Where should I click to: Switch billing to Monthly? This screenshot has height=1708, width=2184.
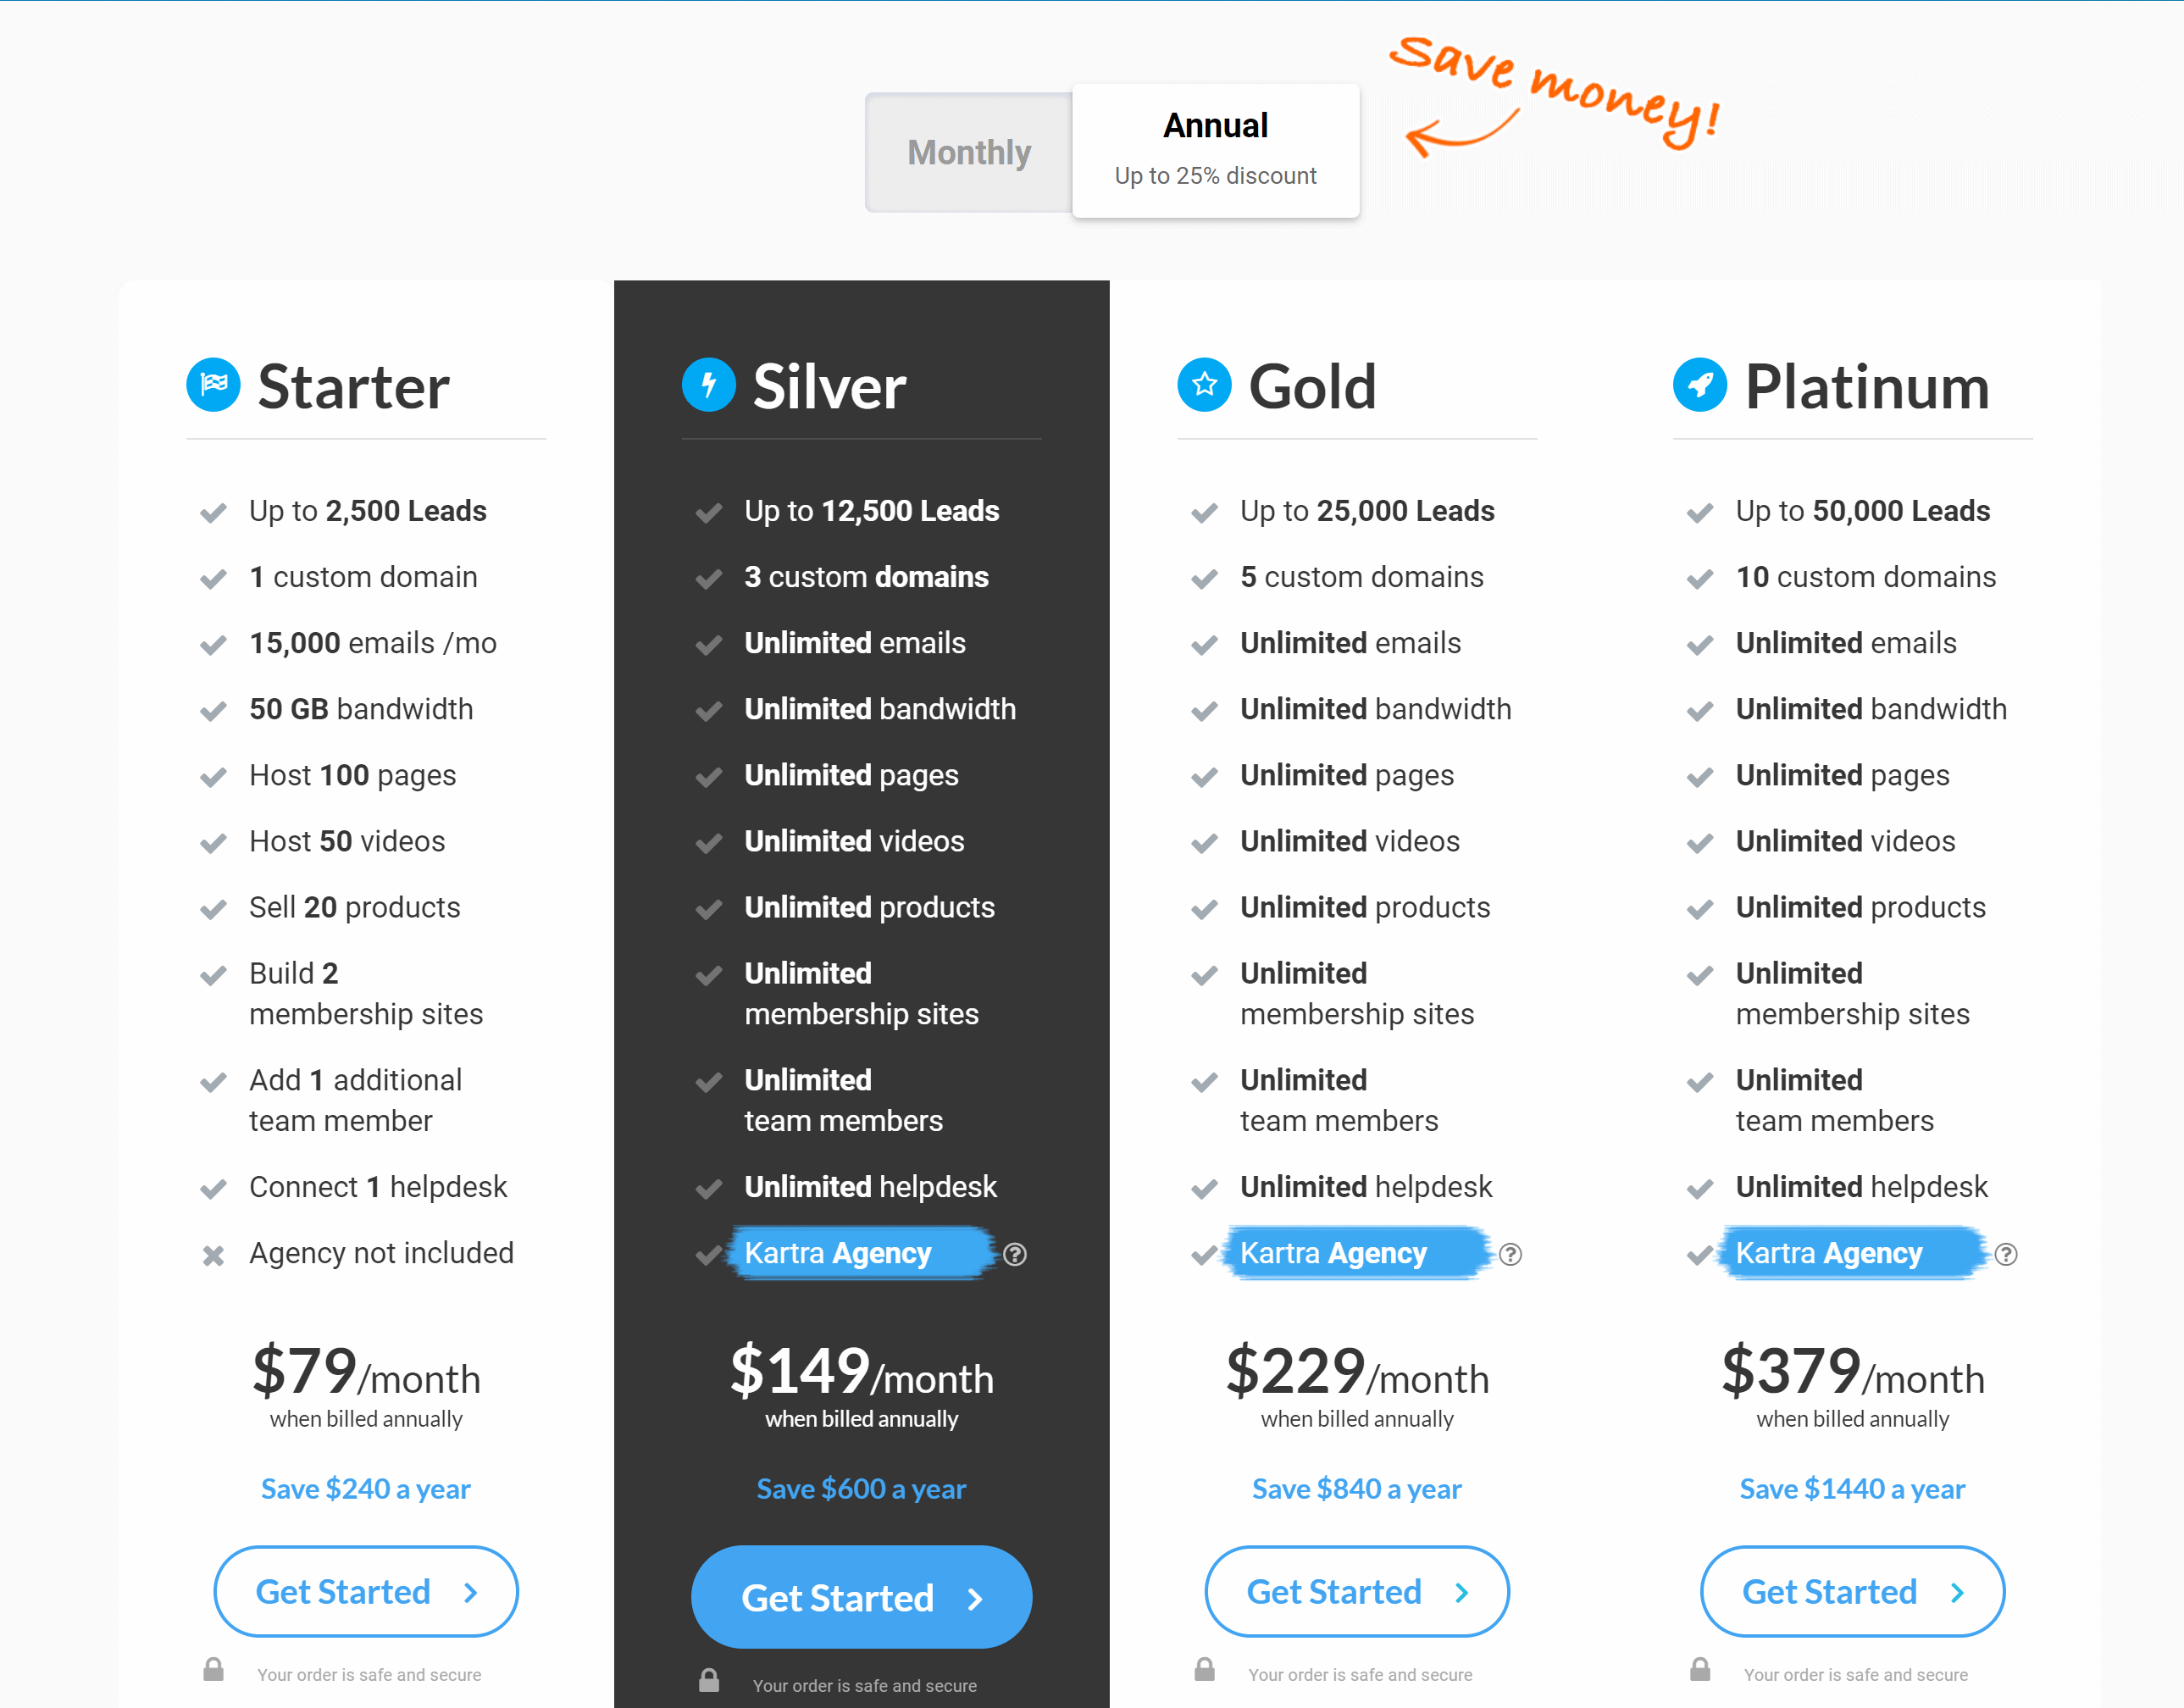coord(969,152)
